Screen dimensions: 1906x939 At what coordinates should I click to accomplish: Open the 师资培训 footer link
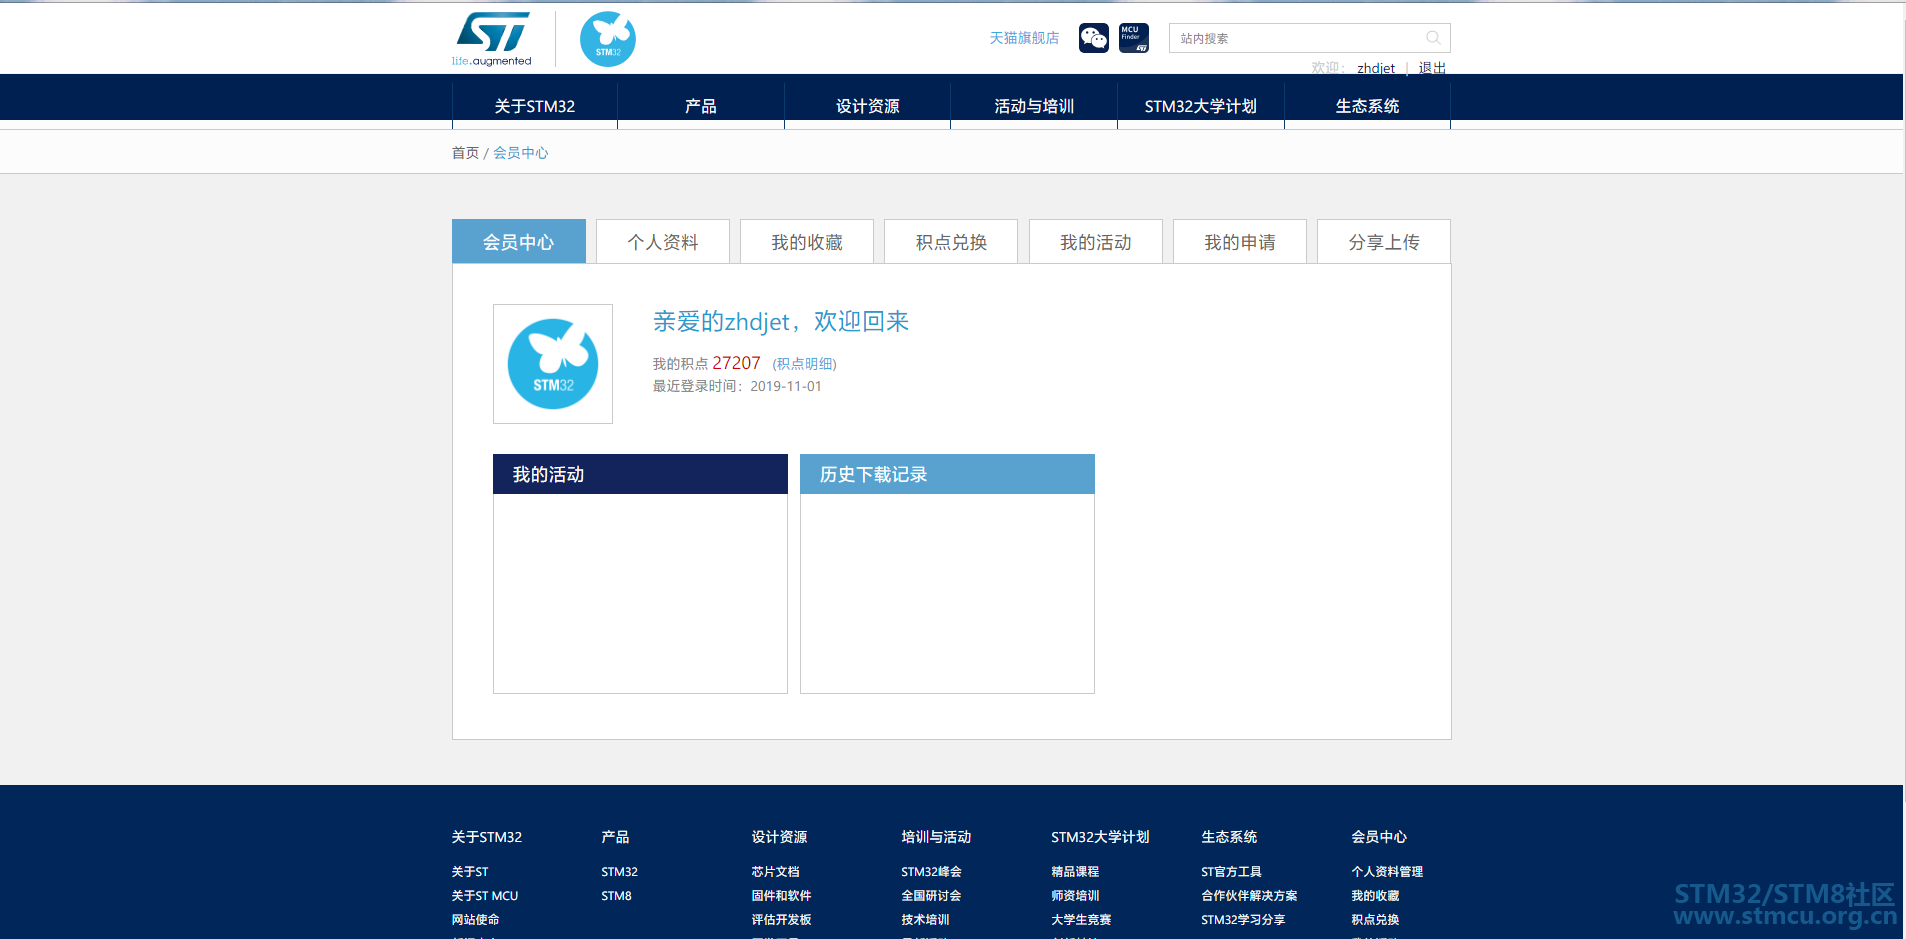pos(1075,896)
